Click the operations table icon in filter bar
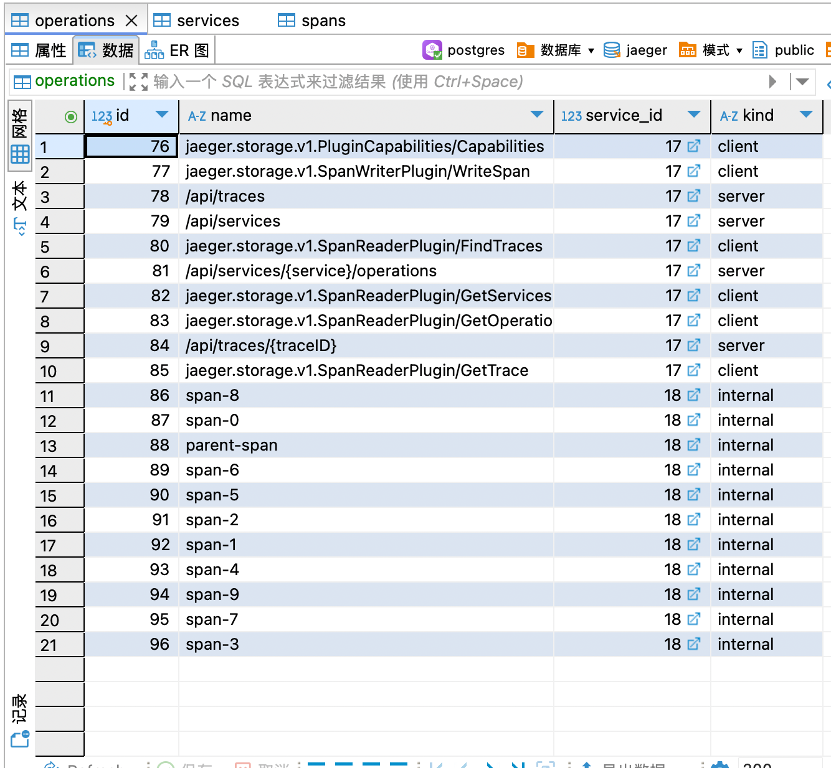 click(22, 82)
